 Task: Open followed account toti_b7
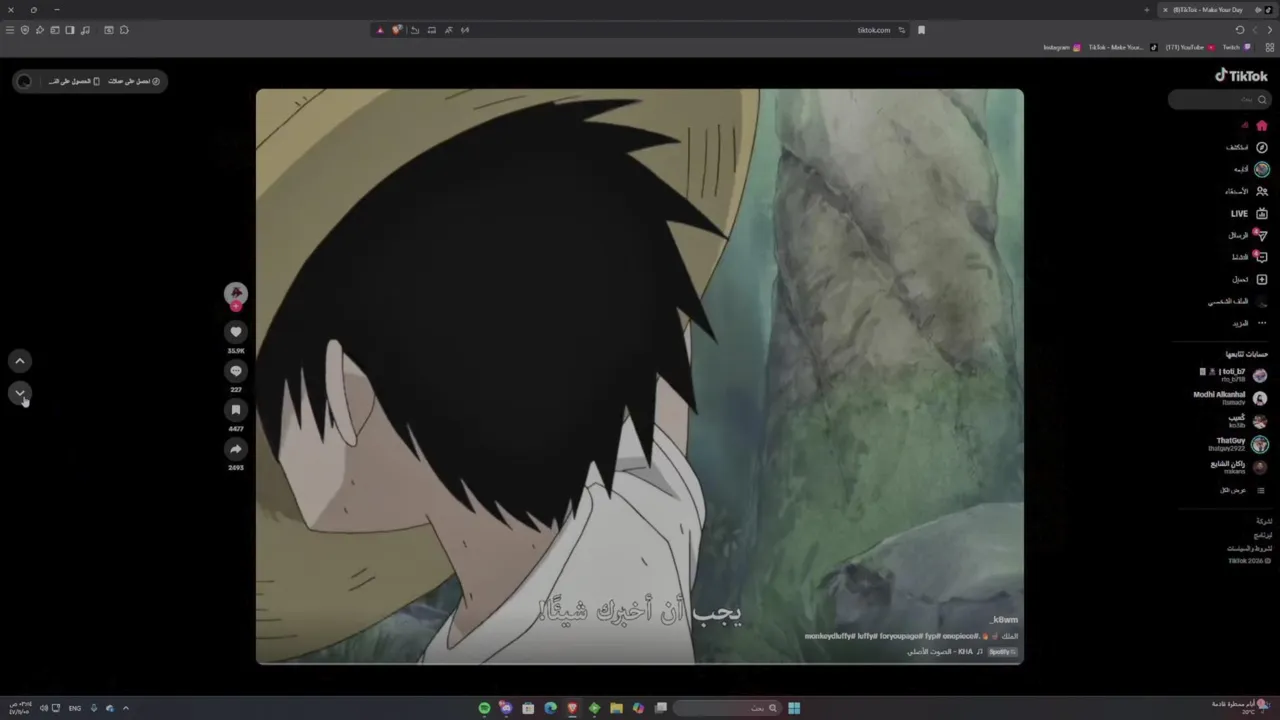1234,375
